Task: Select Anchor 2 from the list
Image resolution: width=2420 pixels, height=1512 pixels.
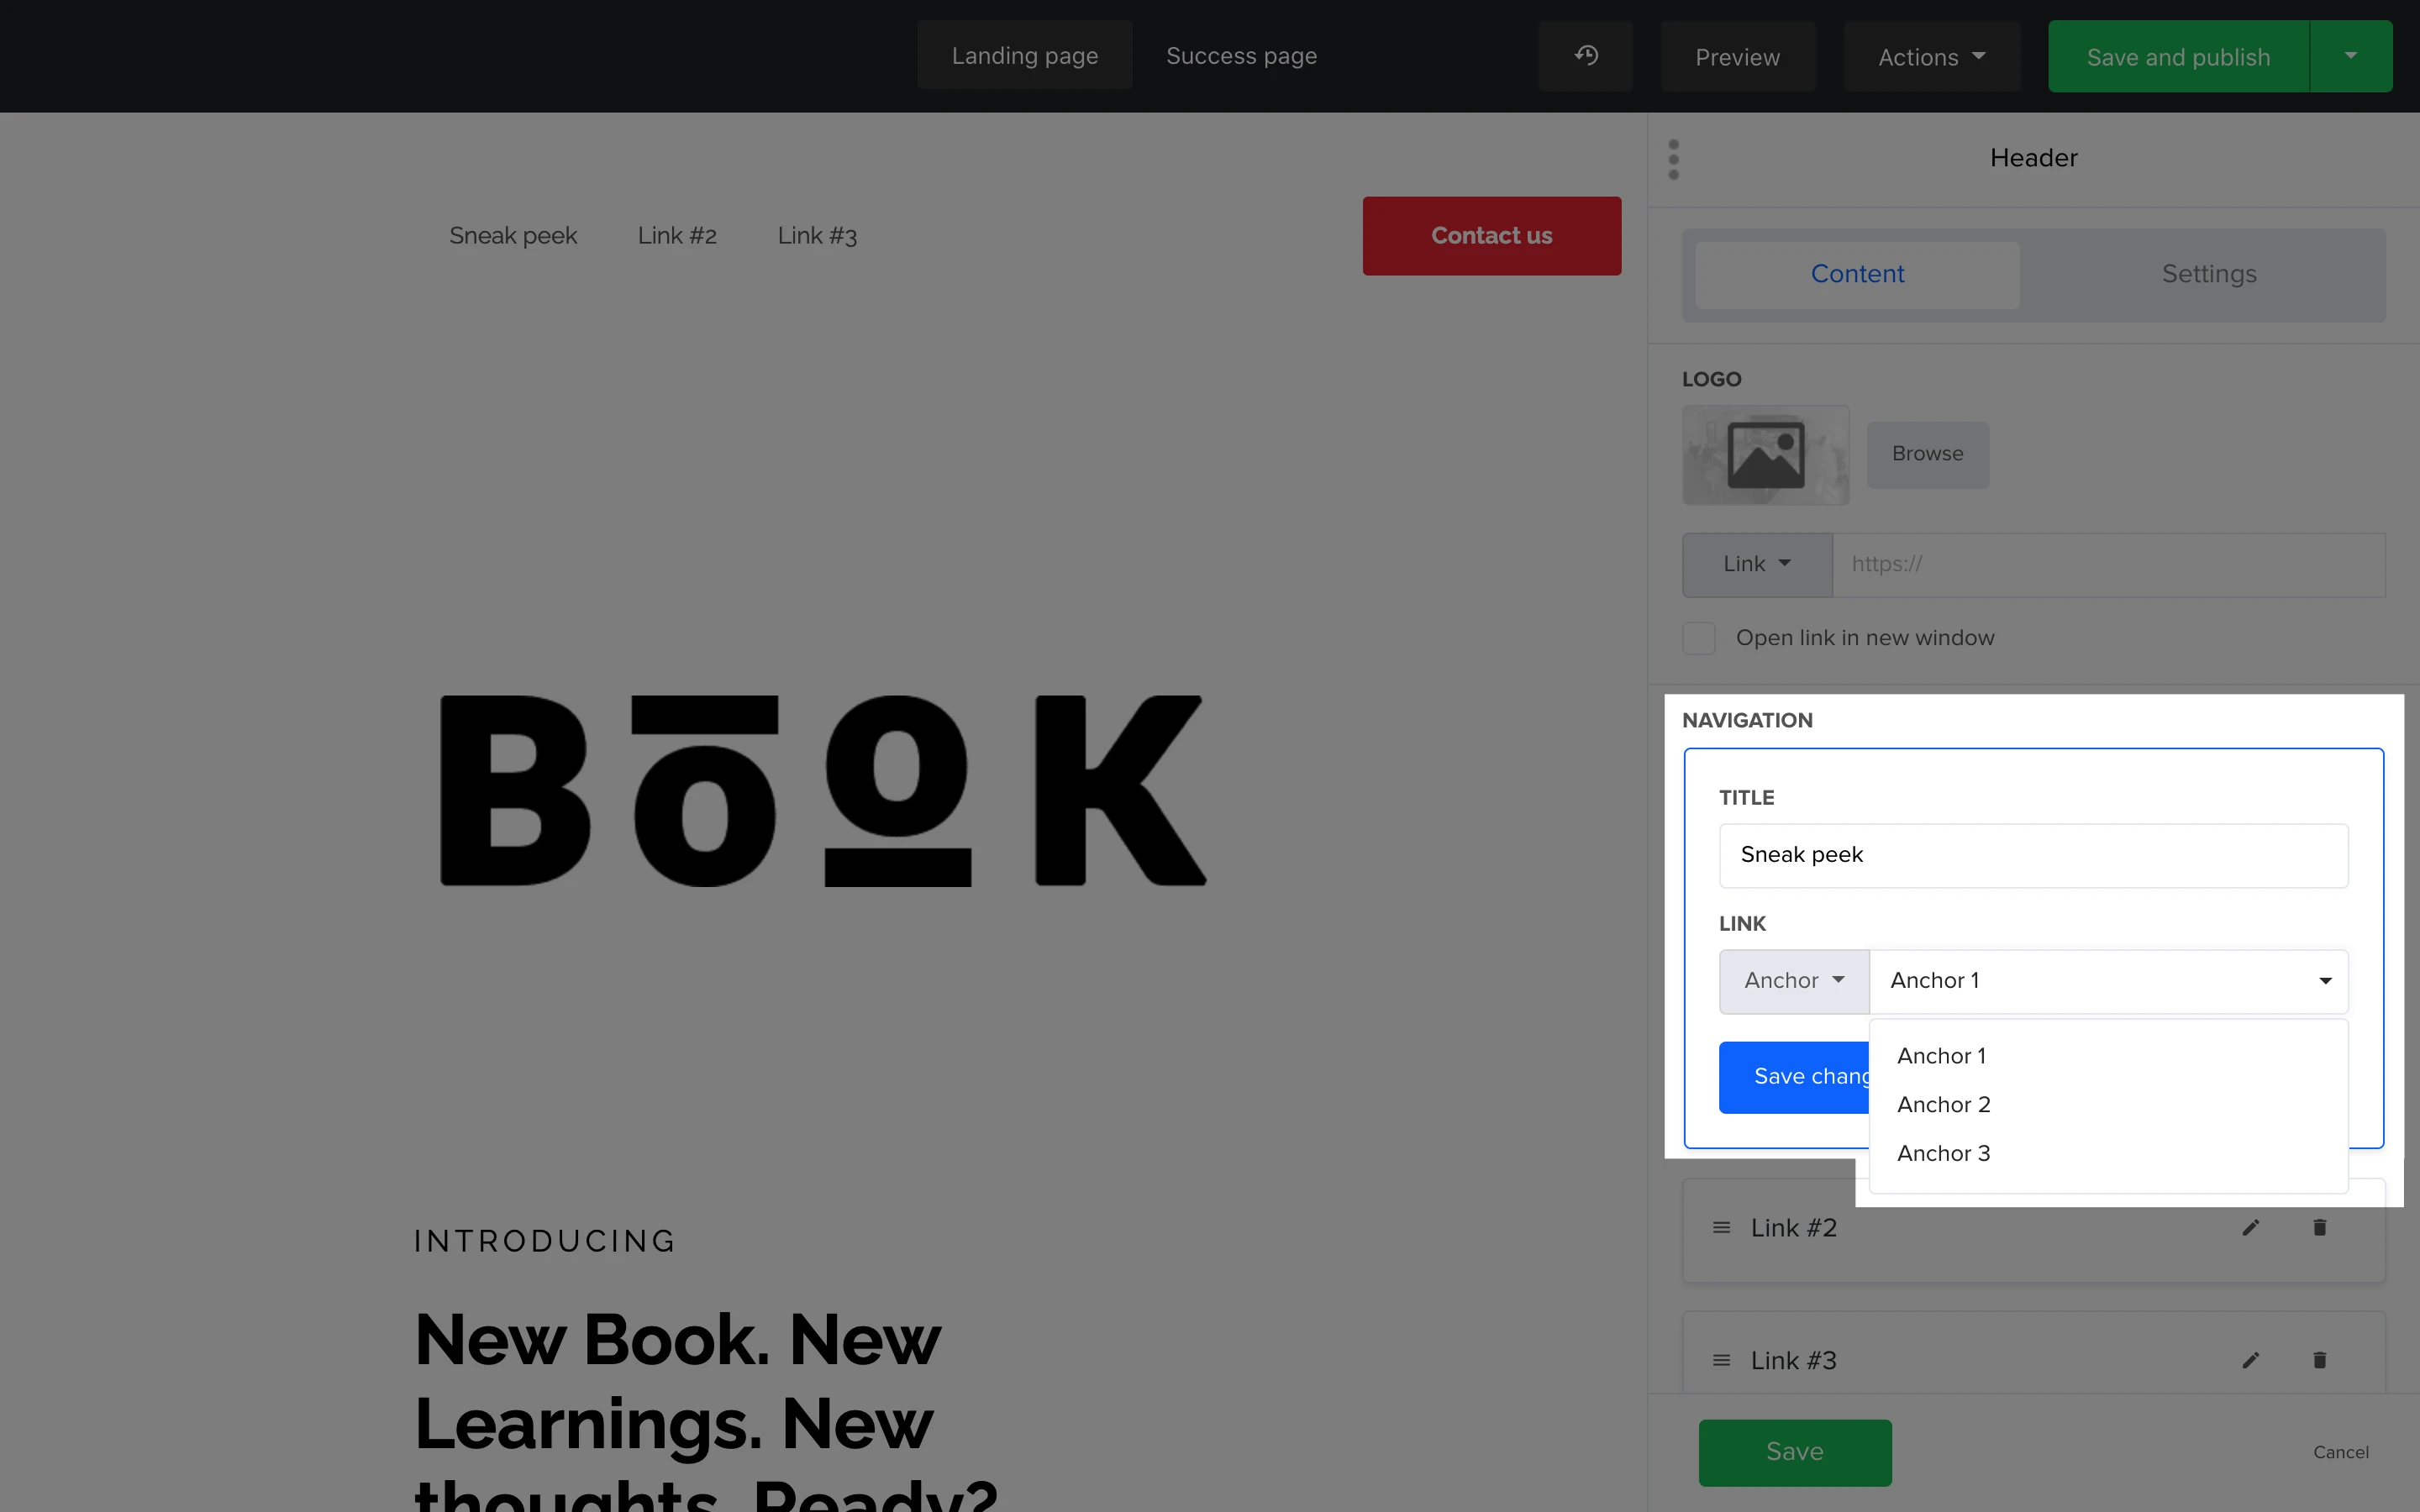Action: (x=1943, y=1104)
